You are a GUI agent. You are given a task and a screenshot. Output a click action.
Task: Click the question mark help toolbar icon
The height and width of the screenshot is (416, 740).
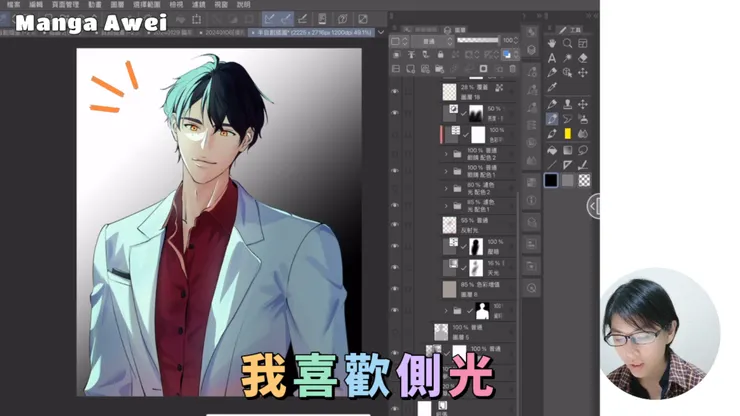click(x=343, y=19)
